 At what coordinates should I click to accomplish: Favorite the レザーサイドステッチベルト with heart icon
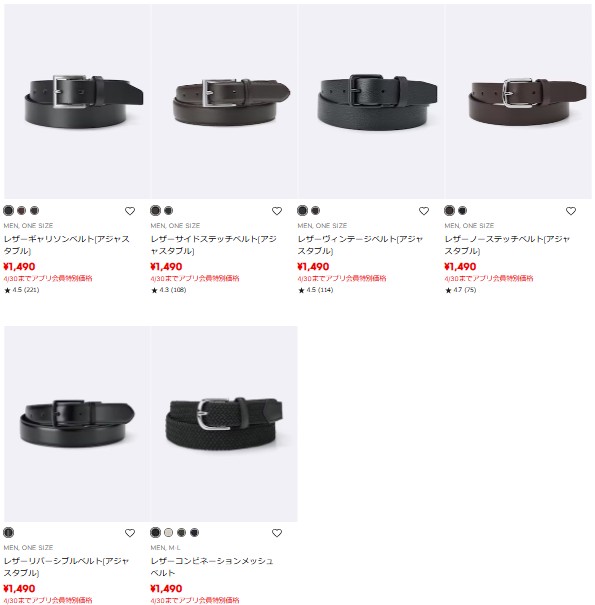(x=277, y=211)
